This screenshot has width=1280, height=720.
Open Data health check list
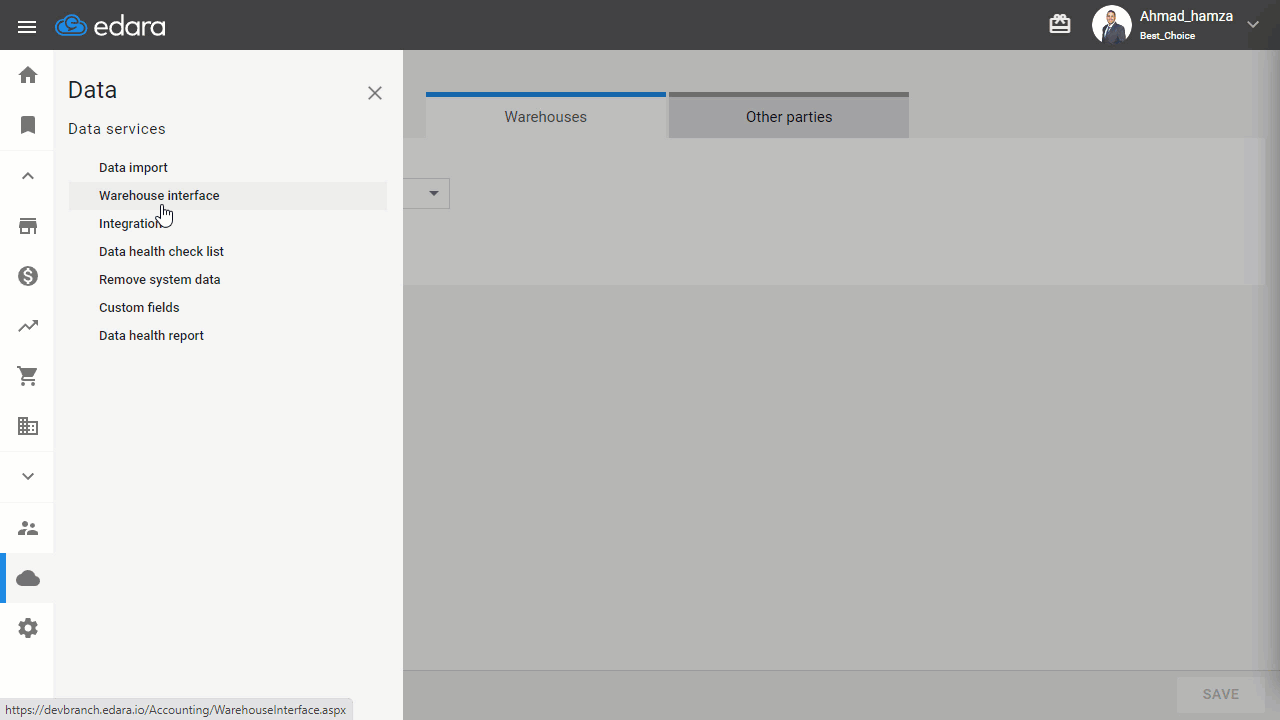tap(161, 252)
